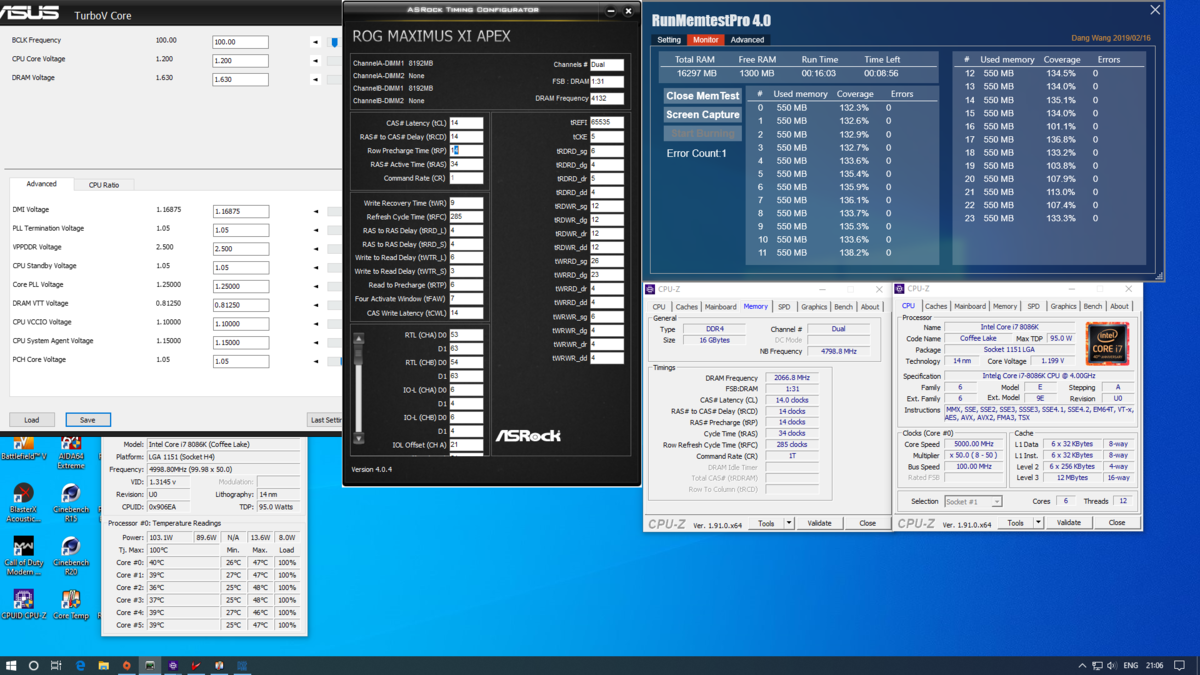Click DRAM Frequency field in ASRock

[x=606, y=99]
